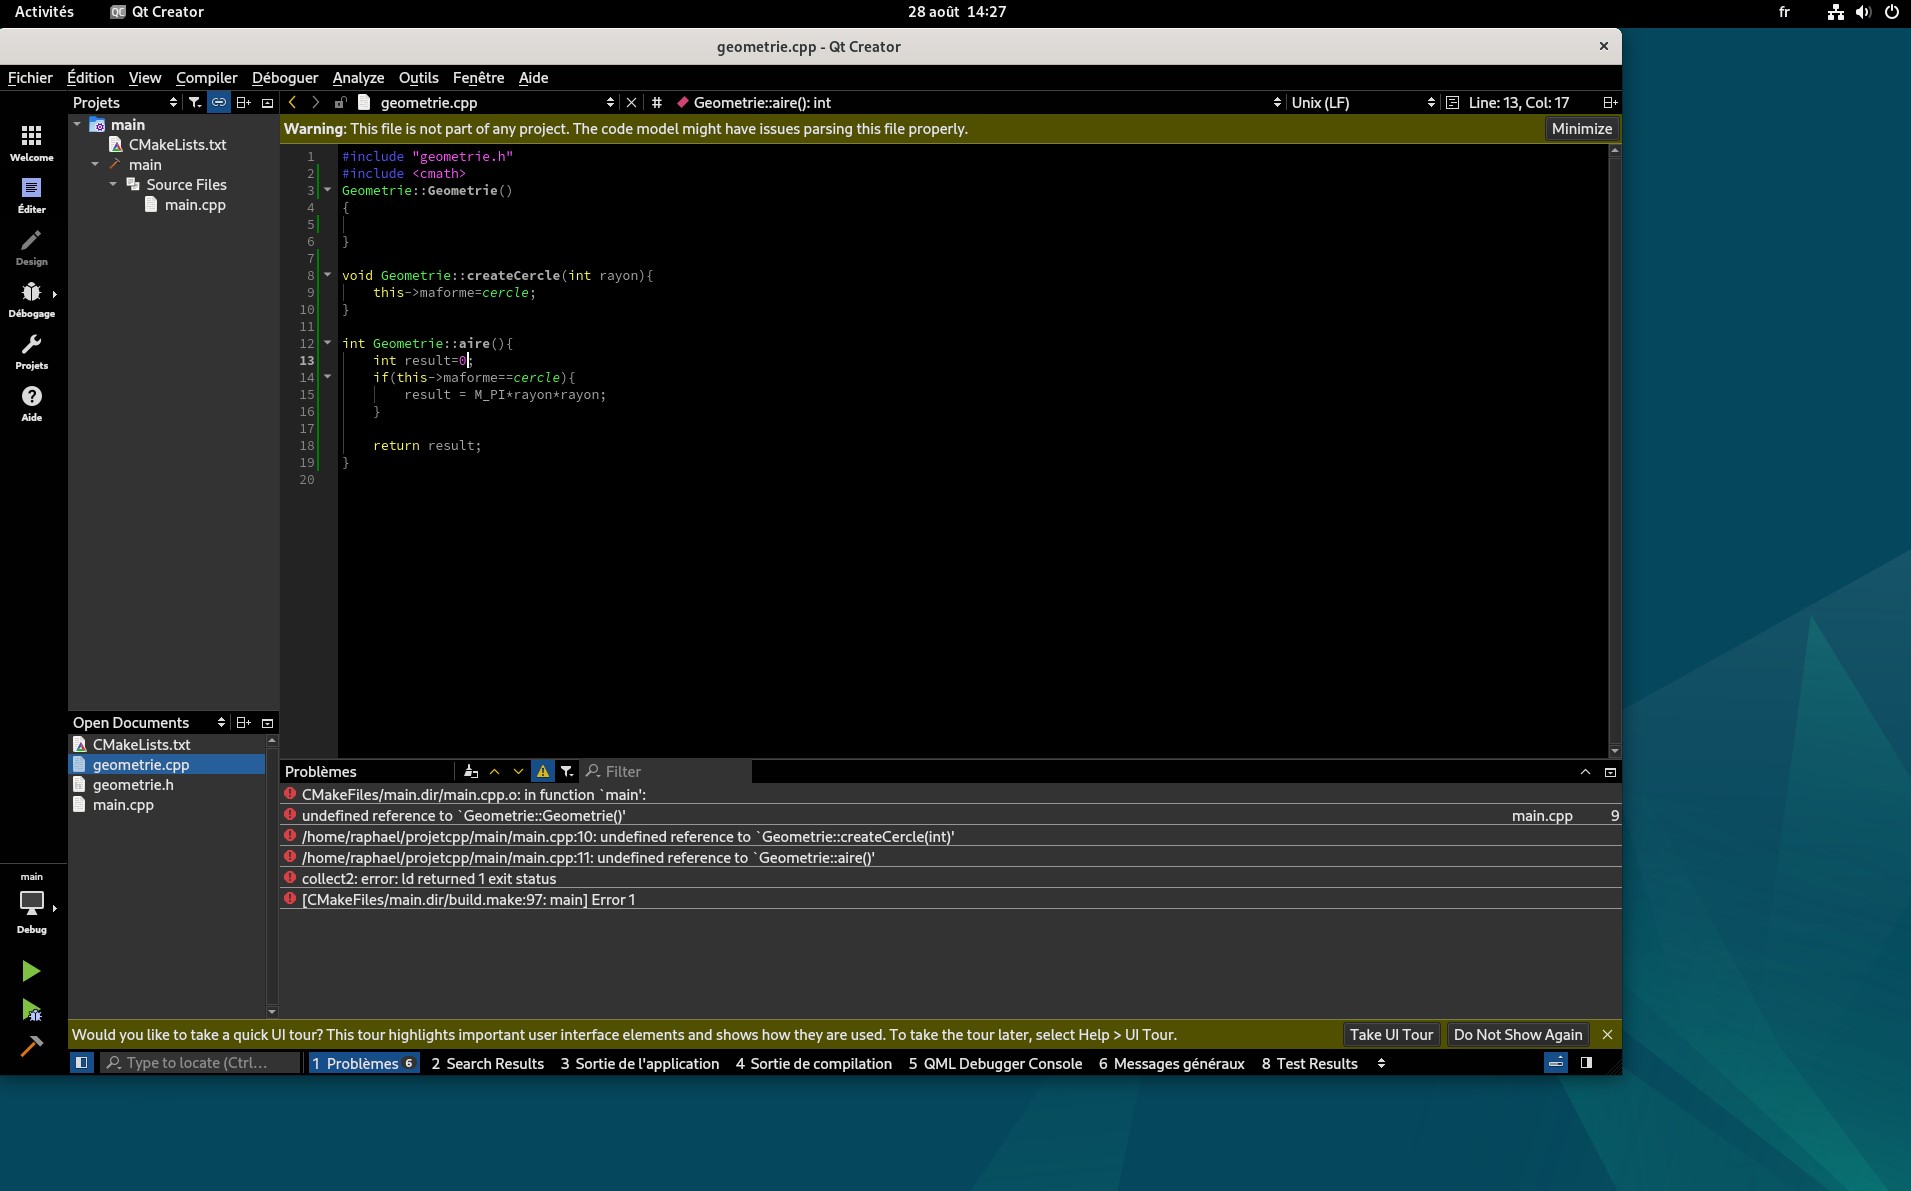Open the Aide help mode
The height and width of the screenshot is (1191, 1911).
click(x=31, y=402)
